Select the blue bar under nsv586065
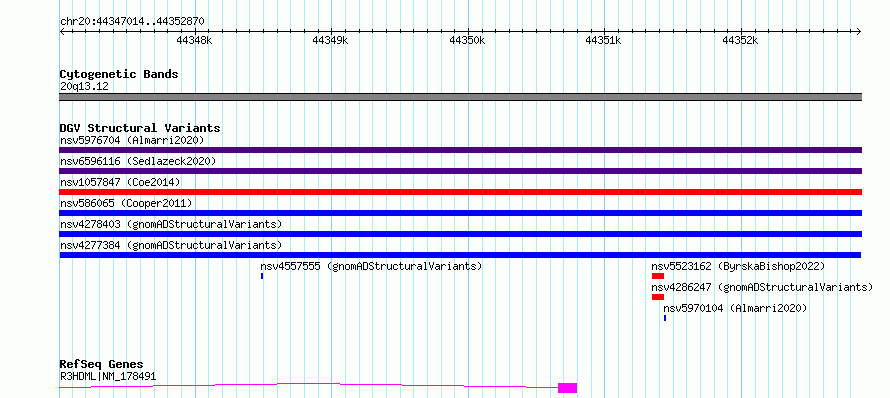 460,213
